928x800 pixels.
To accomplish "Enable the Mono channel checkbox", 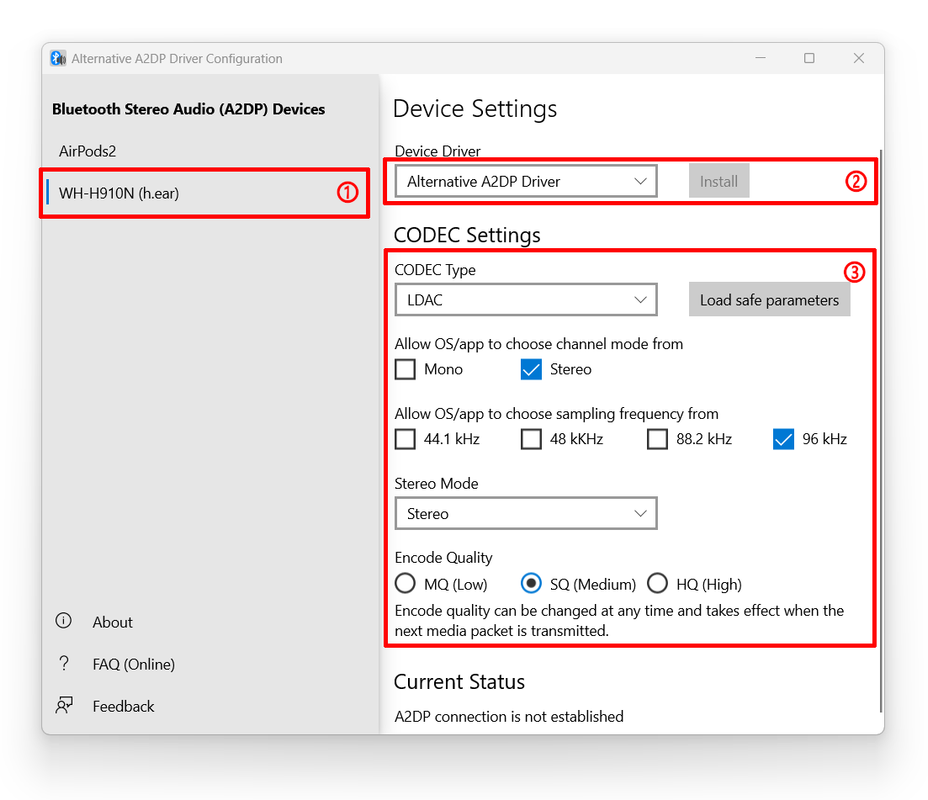I will click(x=405, y=369).
